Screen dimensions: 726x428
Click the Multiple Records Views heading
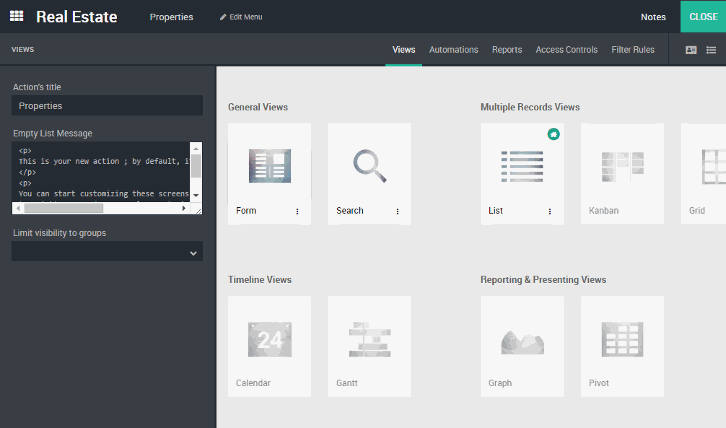click(x=530, y=107)
